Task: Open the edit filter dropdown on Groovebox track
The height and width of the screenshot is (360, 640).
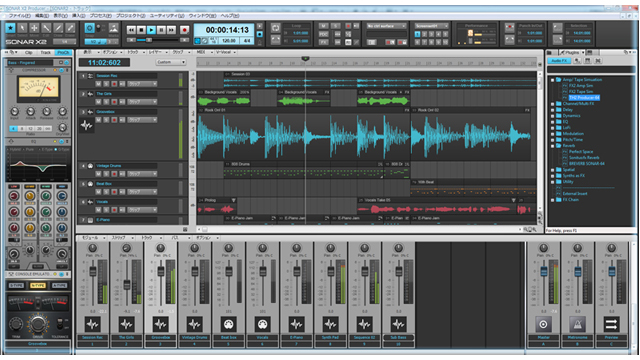Action: coord(142,120)
